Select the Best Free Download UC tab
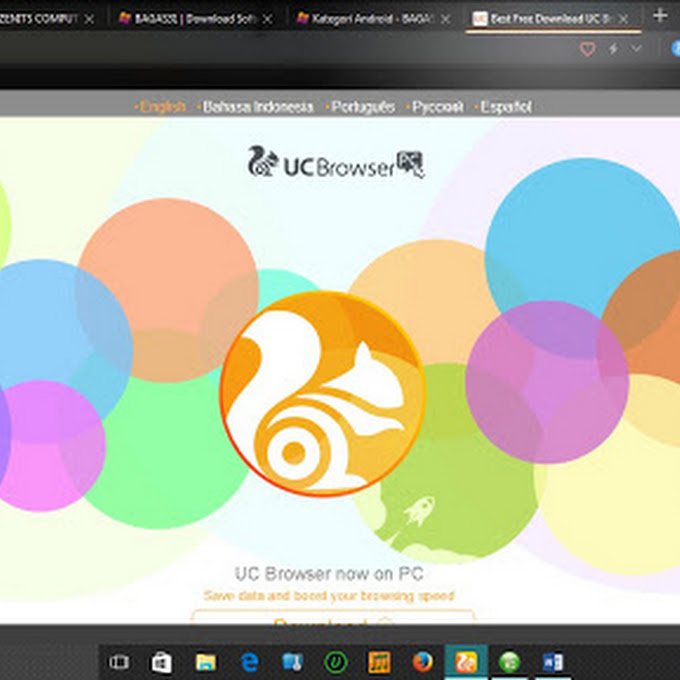Image resolution: width=680 pixels, height=680 pixels. point(551,19)
